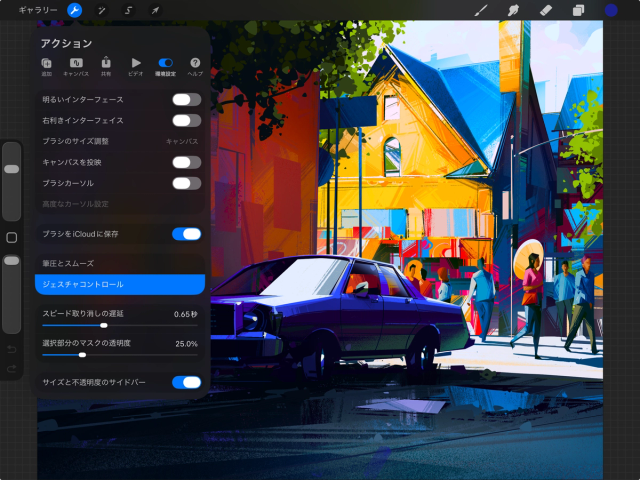The width and height of the screenshot is (640, 480).
Task: Toggle 明るいインターフェース switch
Action: [187, 100]
